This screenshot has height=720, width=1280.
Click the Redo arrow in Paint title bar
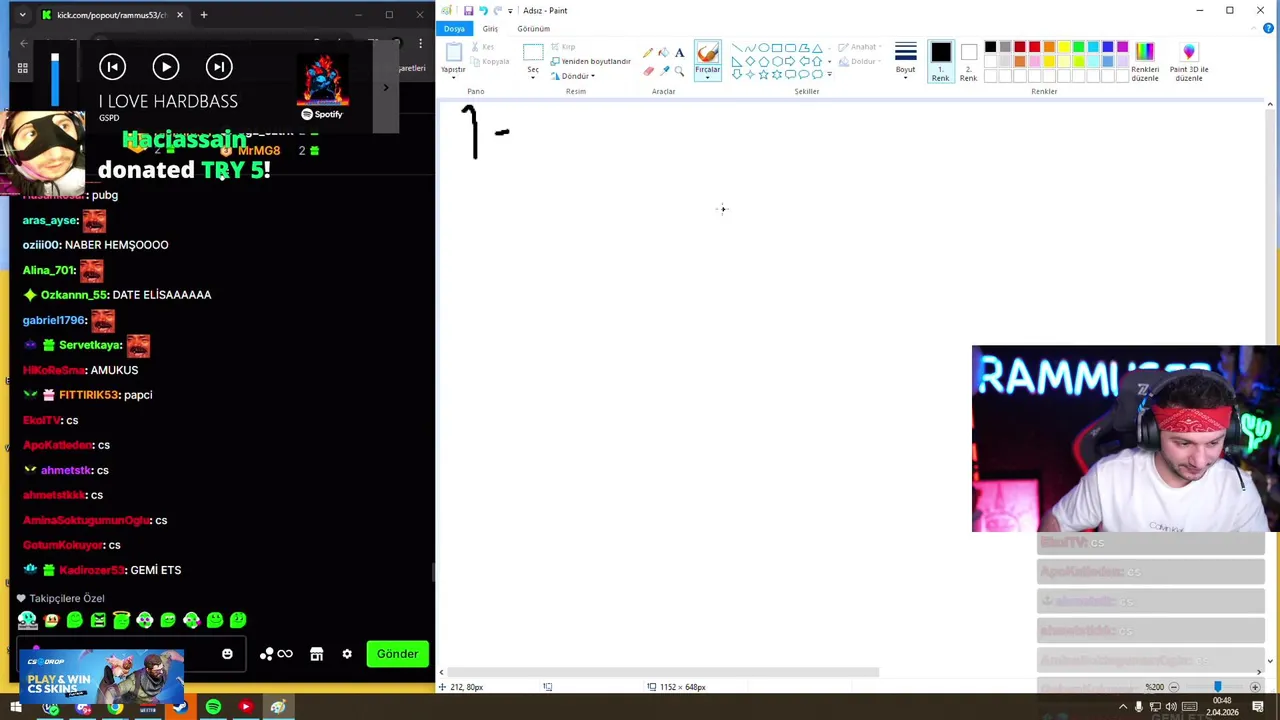[497, 10]
